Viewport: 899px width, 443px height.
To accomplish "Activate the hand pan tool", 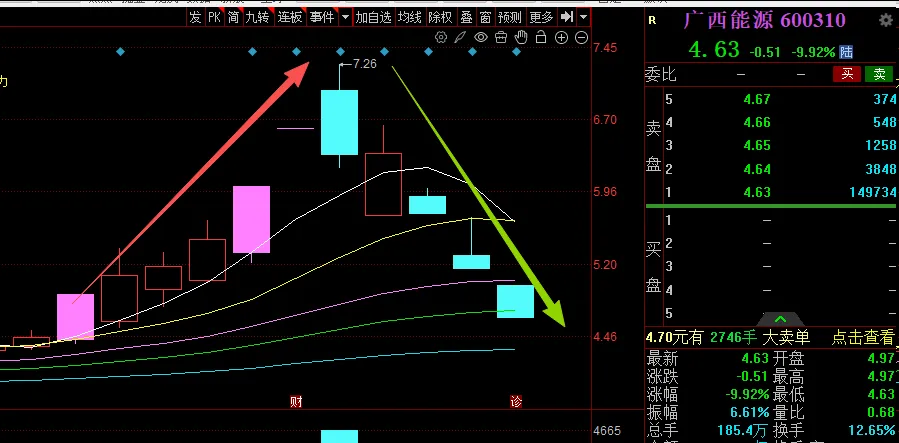I will point(521,38).
